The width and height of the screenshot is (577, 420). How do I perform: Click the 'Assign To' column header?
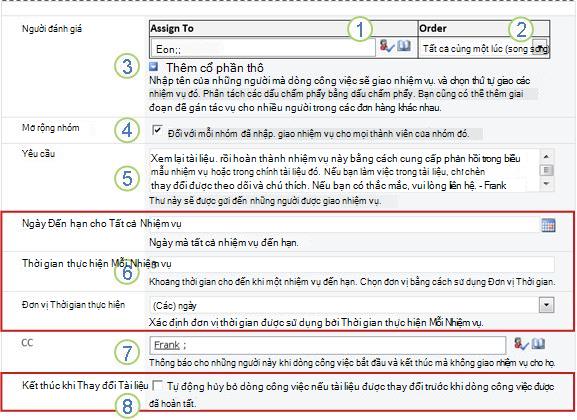(283, 28)
